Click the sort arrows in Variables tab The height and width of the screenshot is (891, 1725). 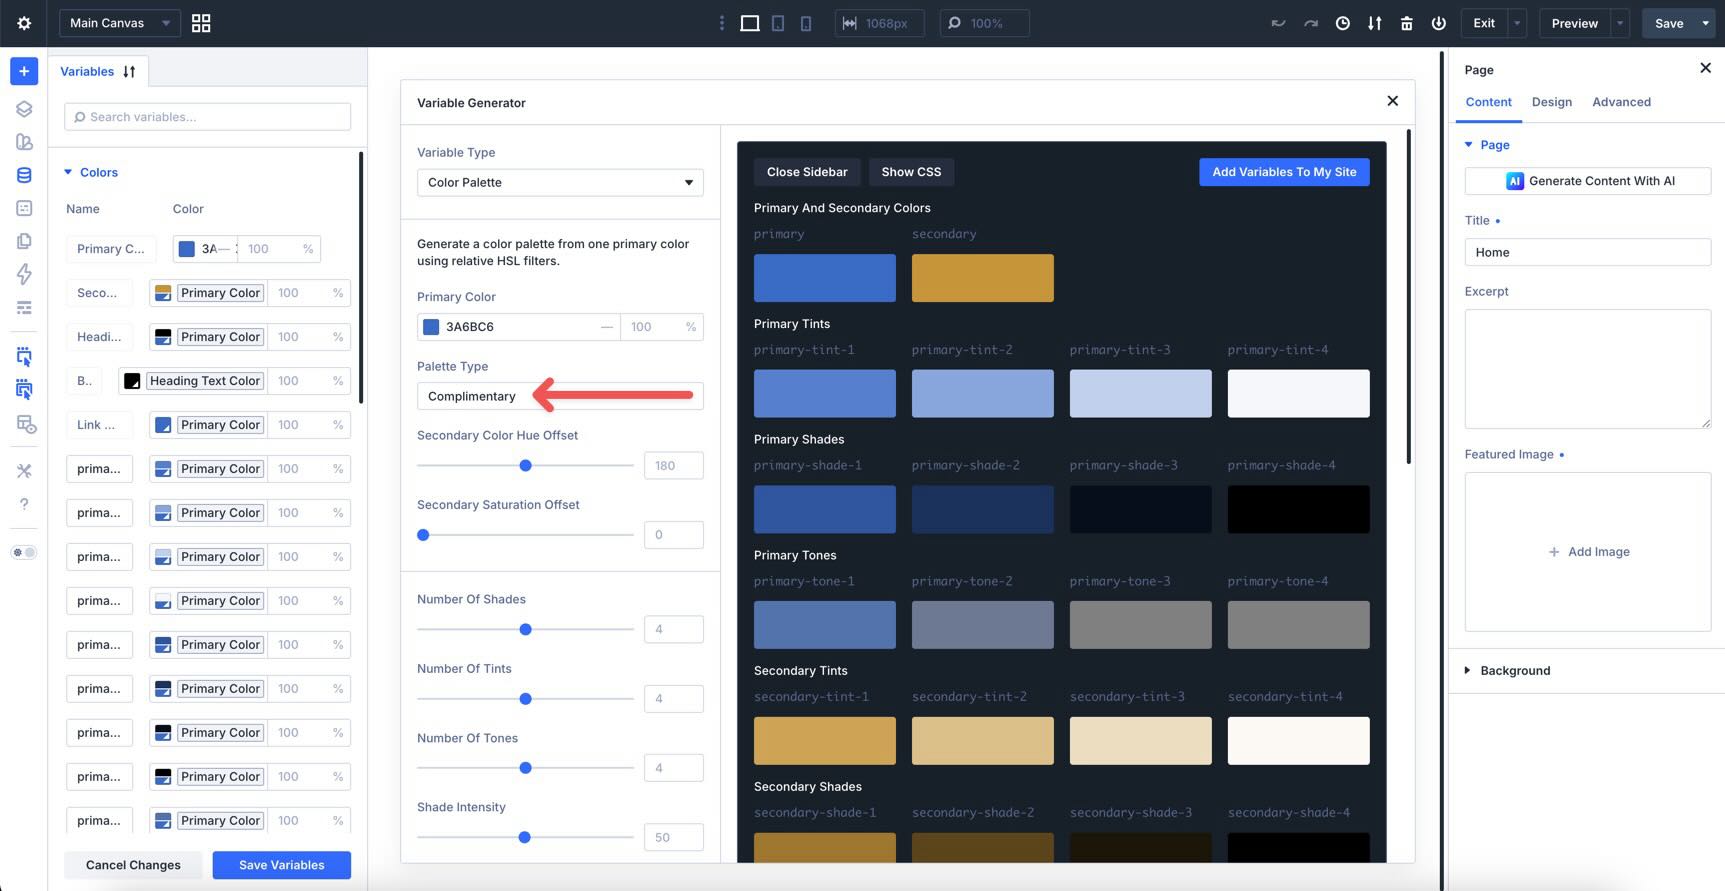coord(129,71)
